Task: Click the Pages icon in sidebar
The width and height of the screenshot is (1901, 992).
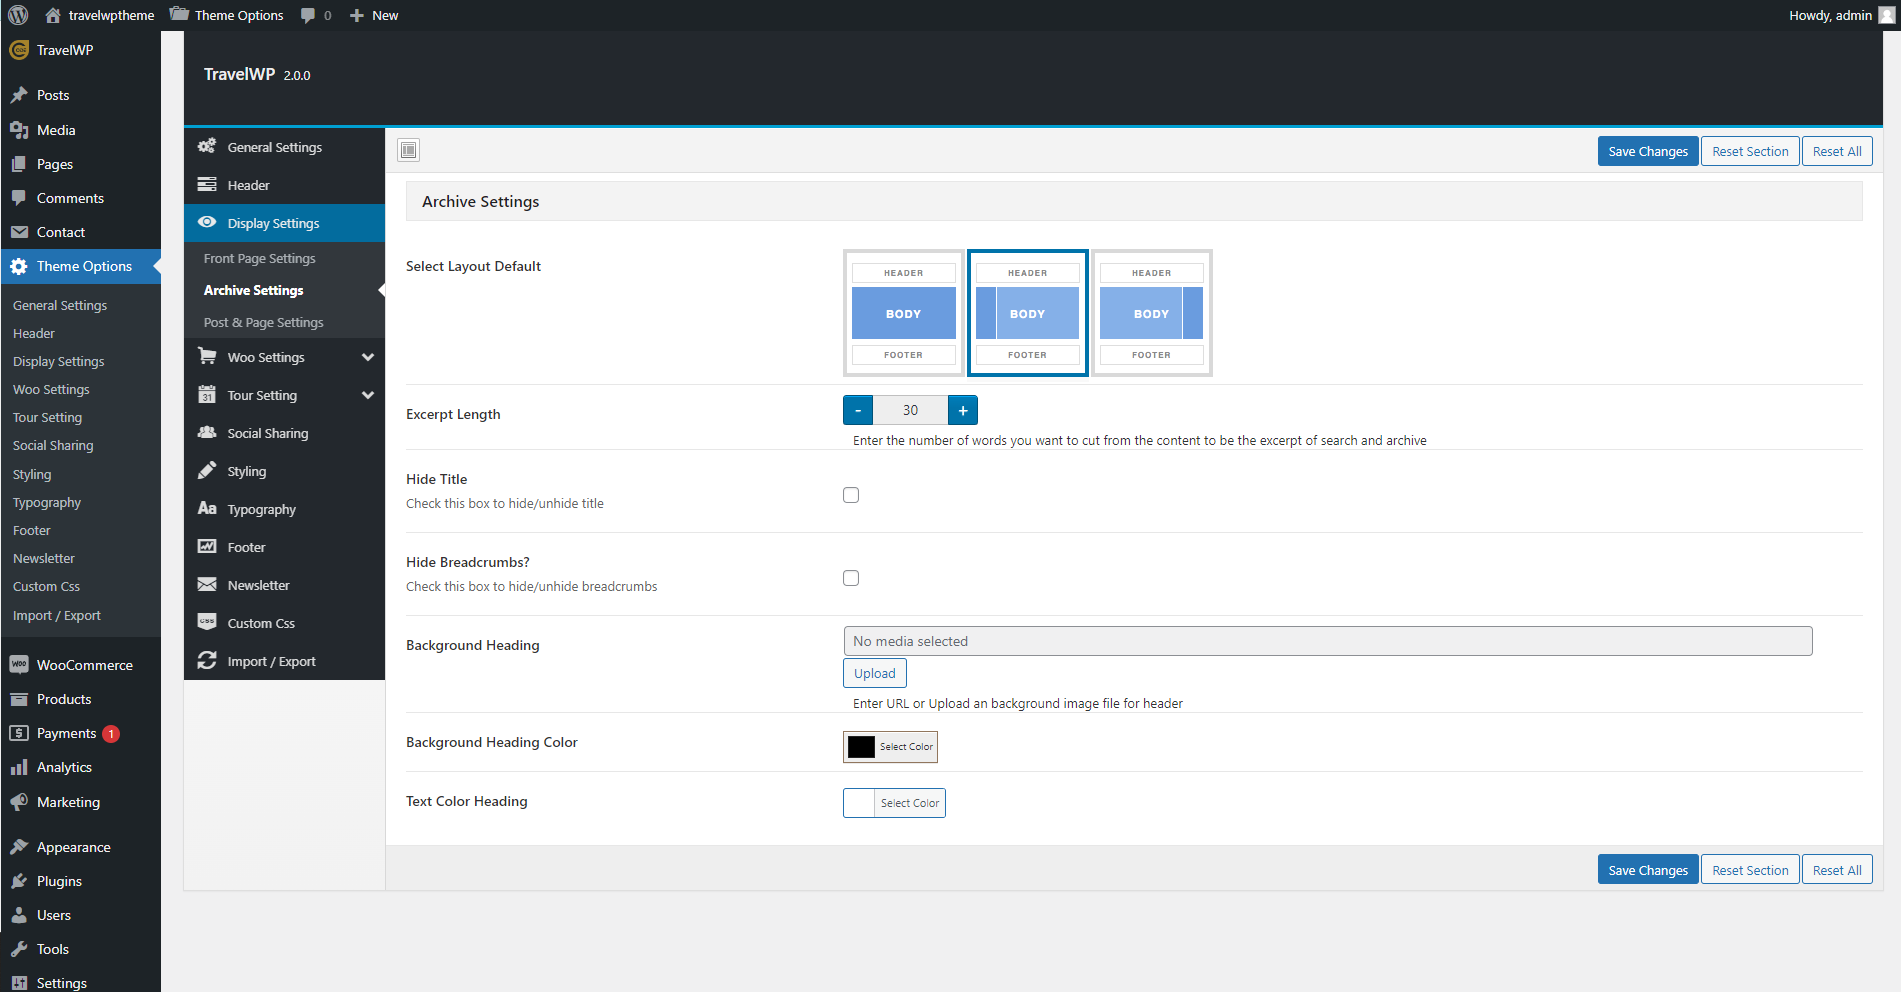Action: pos(19,164)
